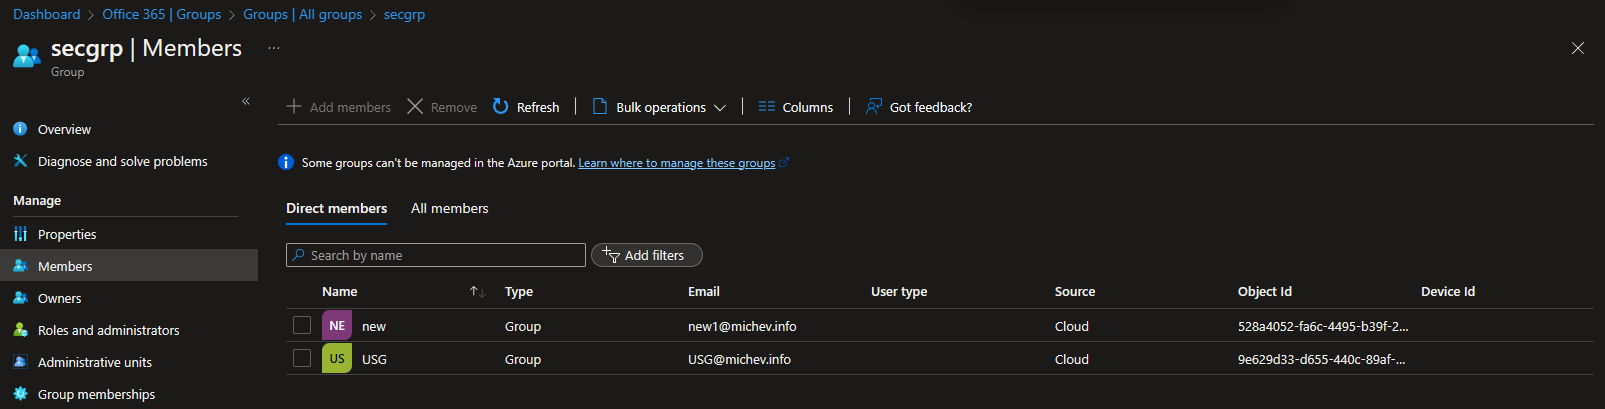Click the Columns list icon

(767, 106)
